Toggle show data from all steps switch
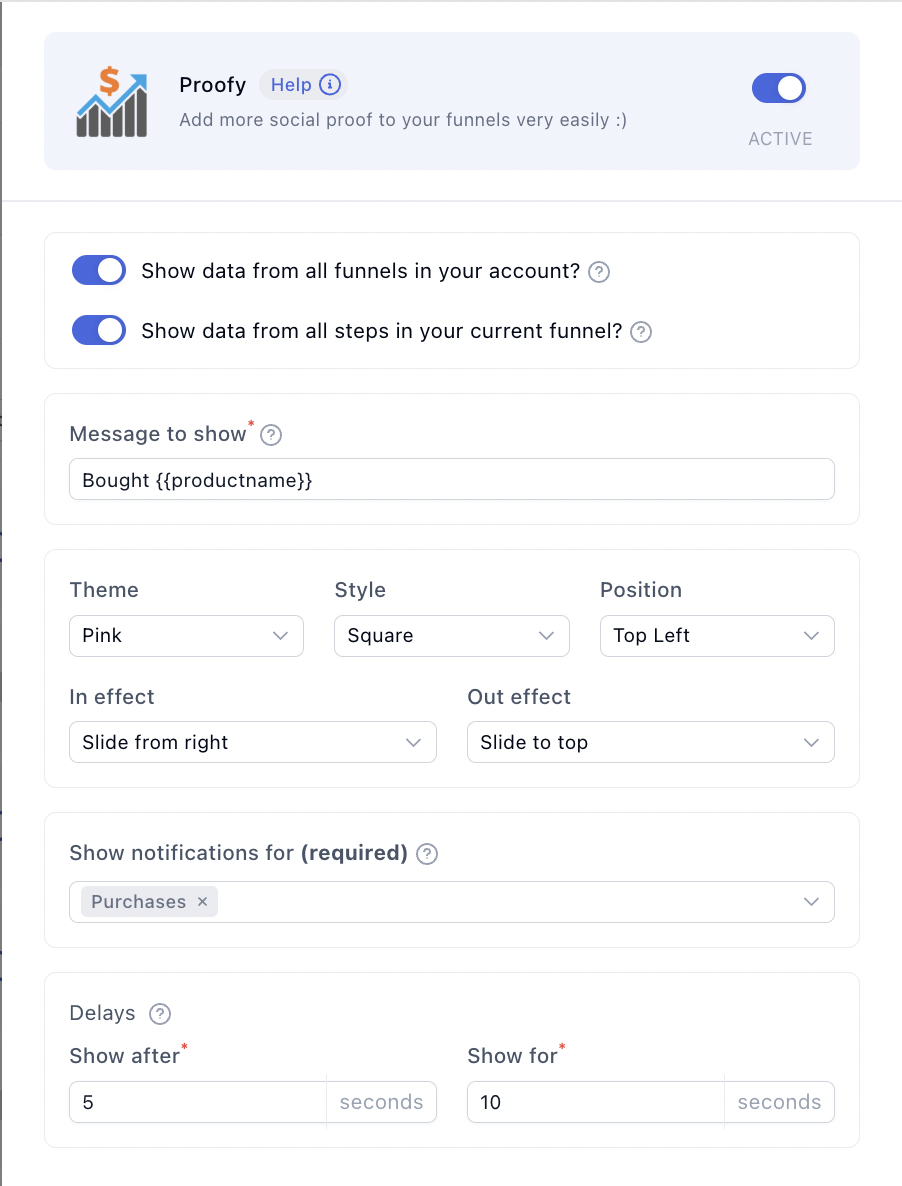The width and height of the screenshot is (902, 1186). point(99,331)
